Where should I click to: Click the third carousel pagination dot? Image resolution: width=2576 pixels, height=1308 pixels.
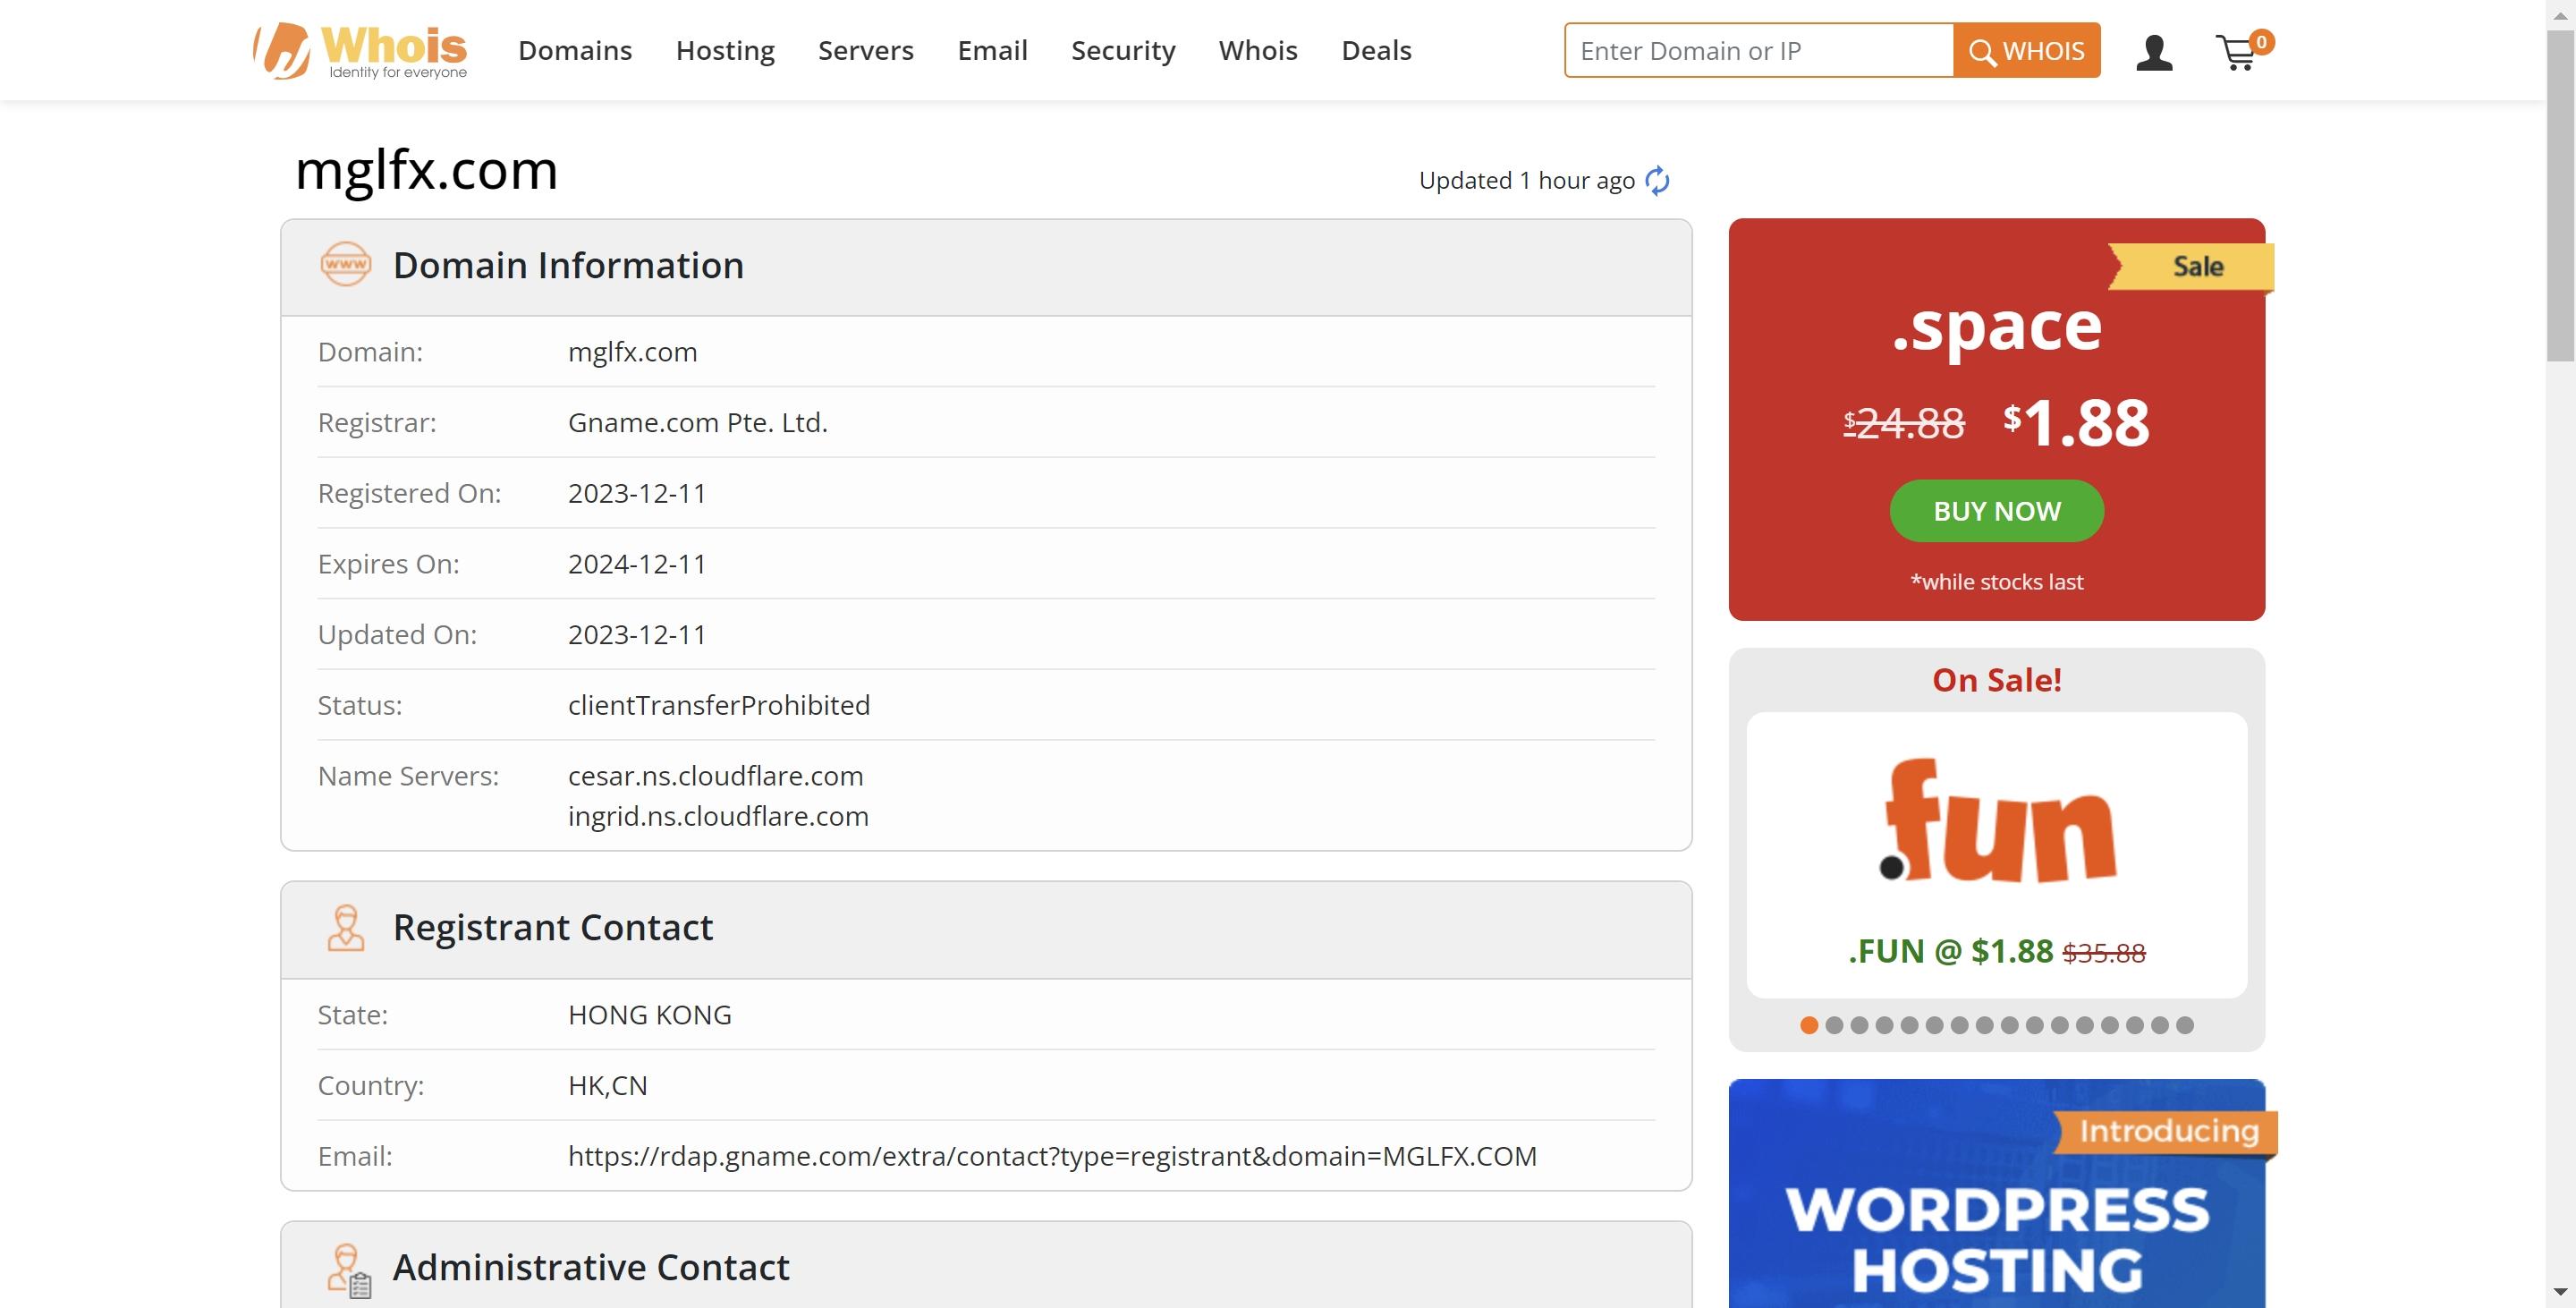[1860, 1024]
